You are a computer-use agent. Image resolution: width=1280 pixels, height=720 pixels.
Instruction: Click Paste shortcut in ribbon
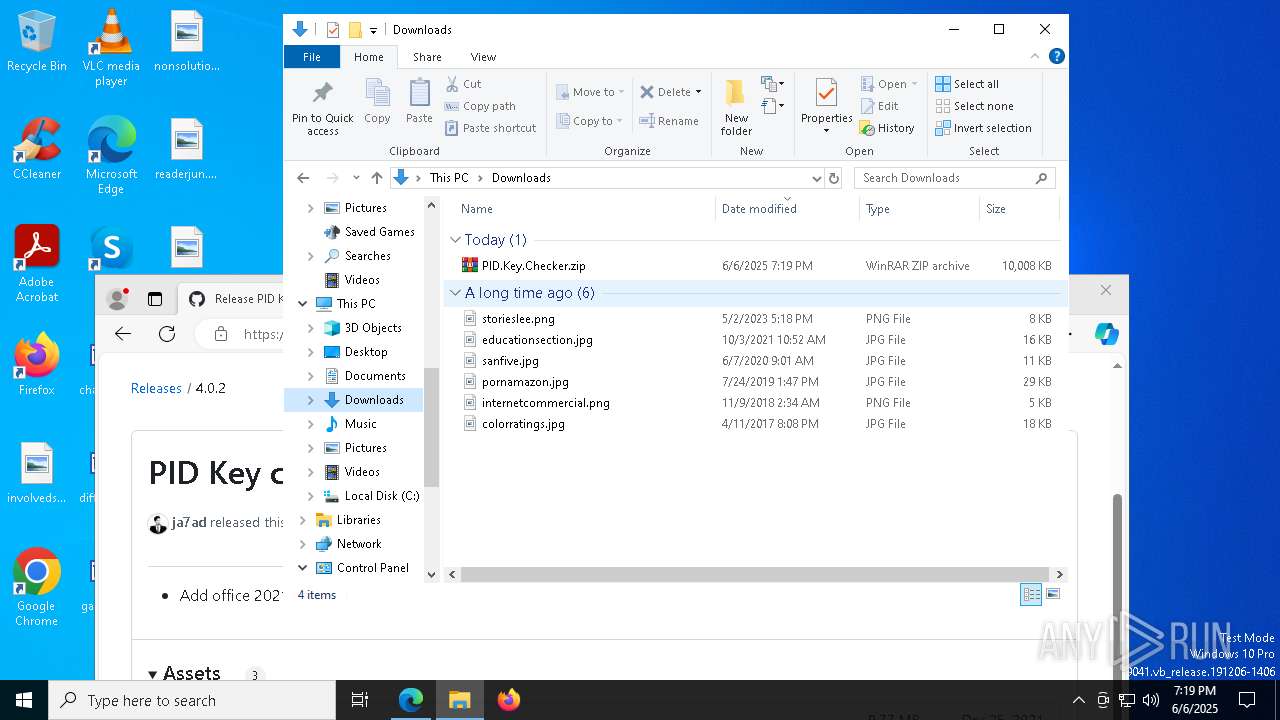[490, 128]
